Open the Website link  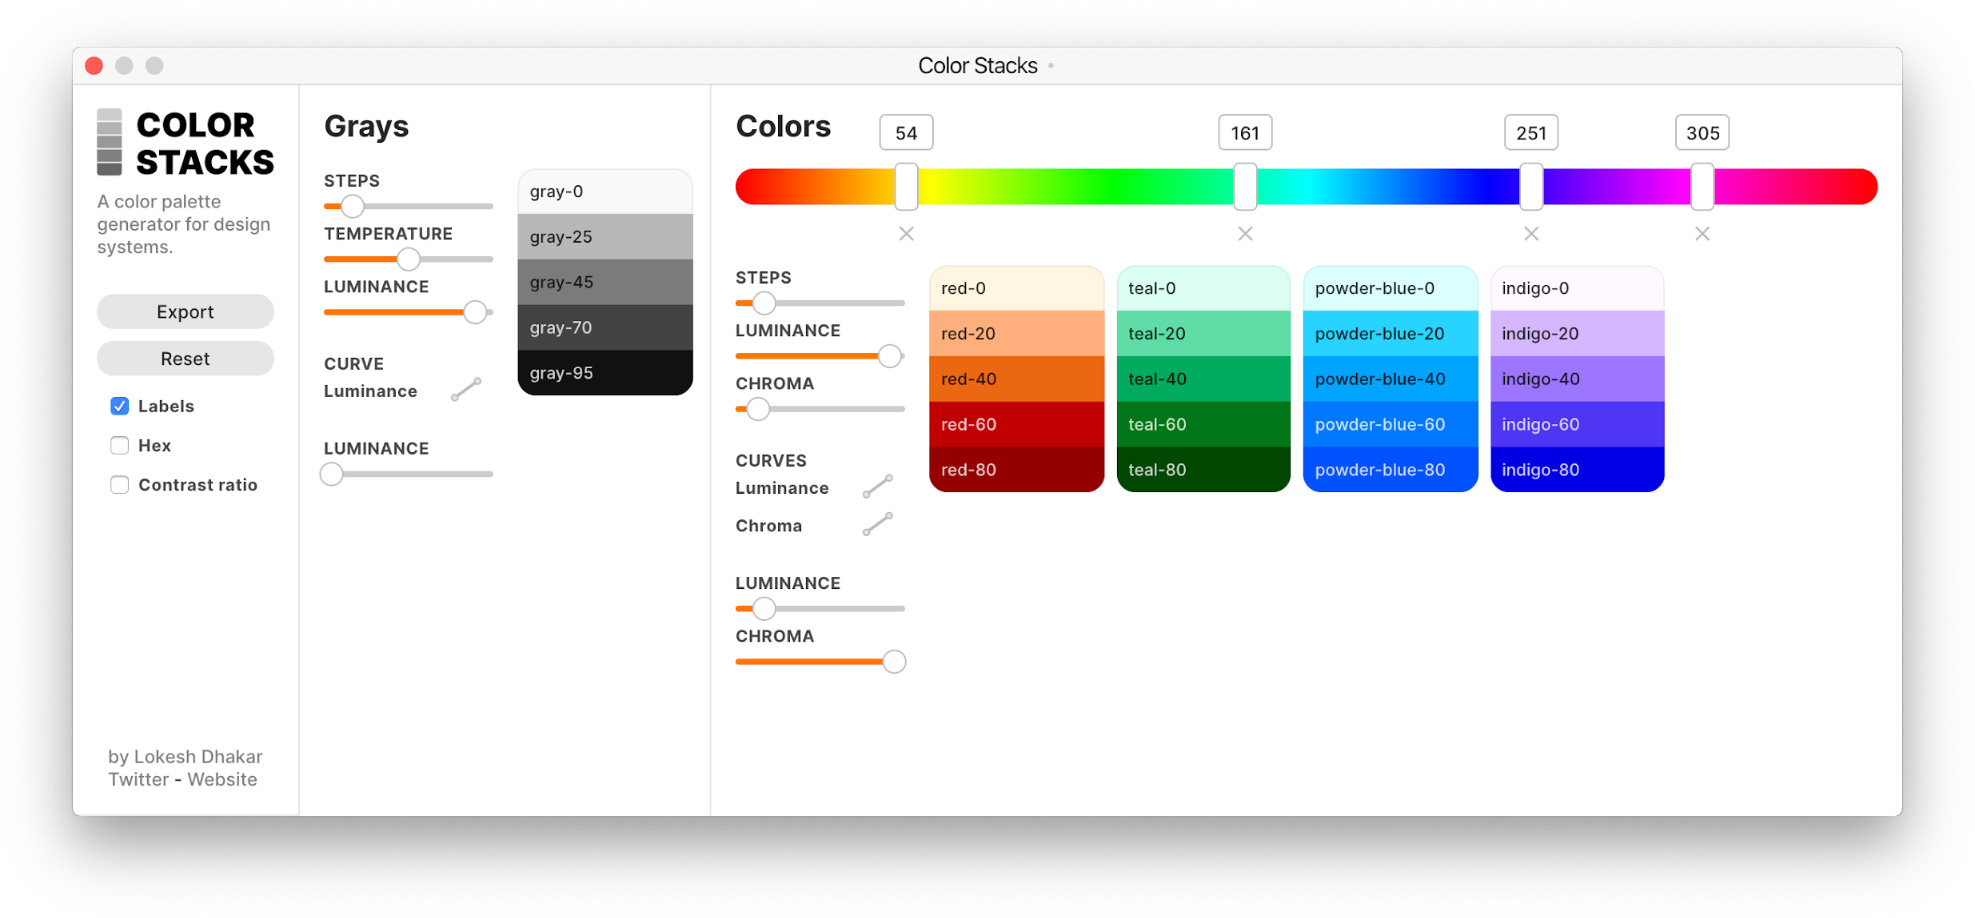tap(222, 780)
